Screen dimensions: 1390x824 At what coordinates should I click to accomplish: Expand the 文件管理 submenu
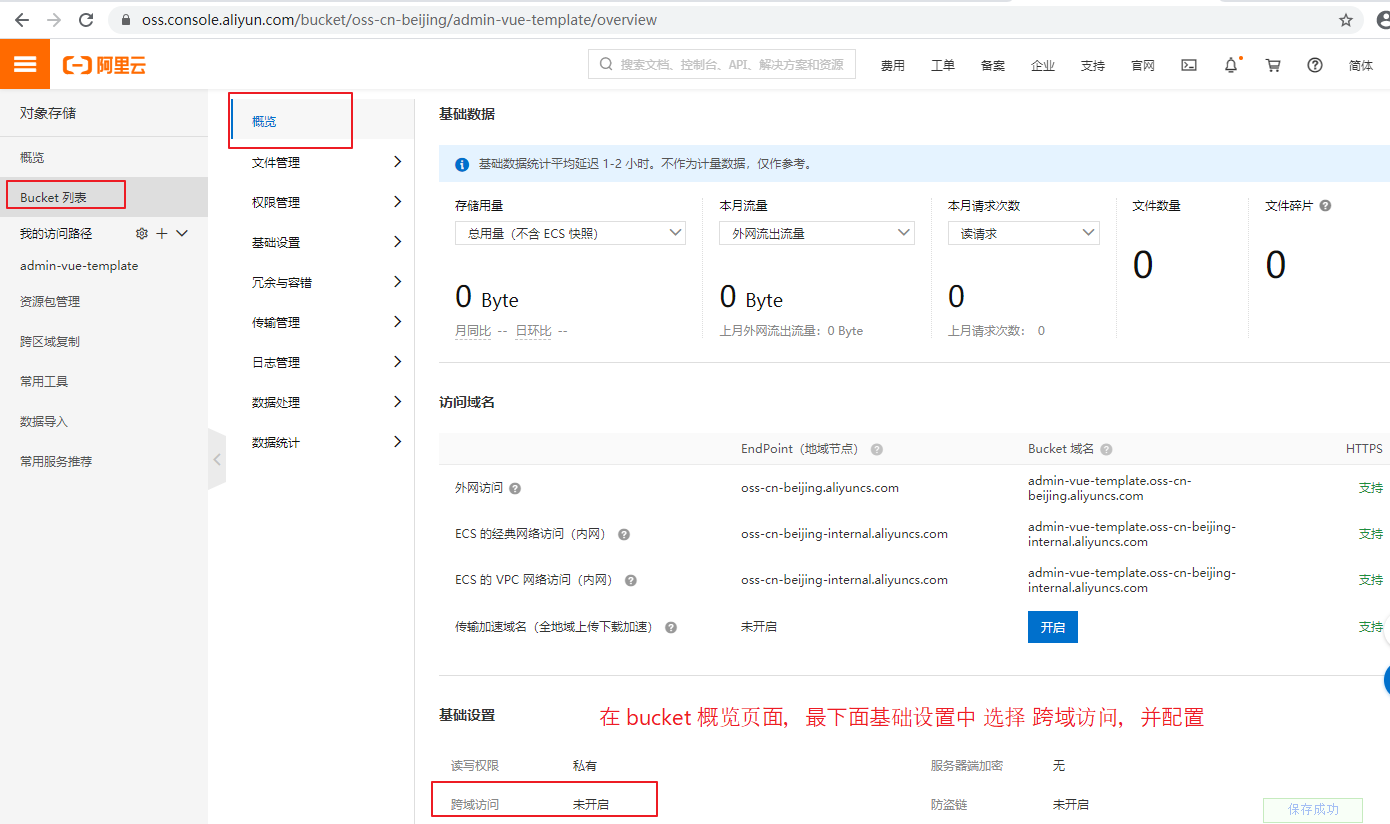click(x=397, y=162)
